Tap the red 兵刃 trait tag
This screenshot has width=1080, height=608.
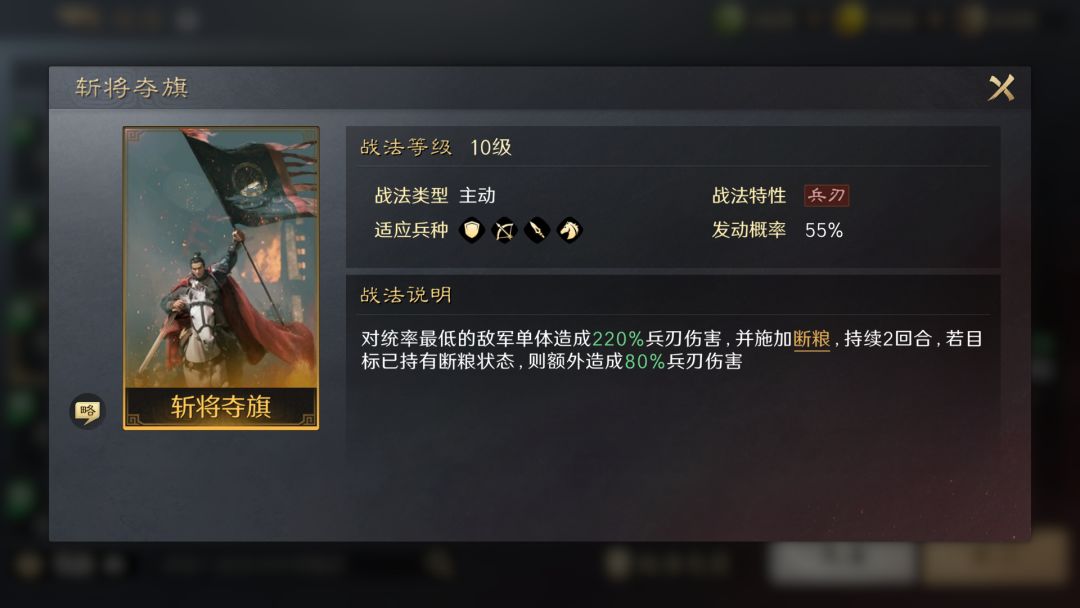[x=827, y=196]
